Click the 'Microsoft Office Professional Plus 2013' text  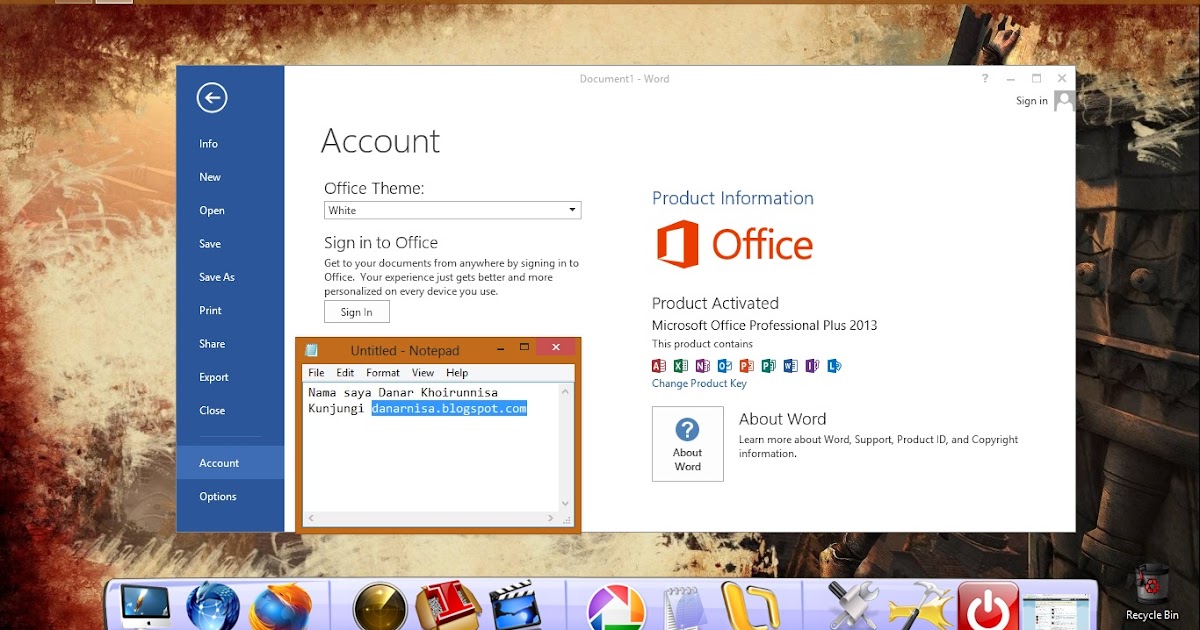765,325
